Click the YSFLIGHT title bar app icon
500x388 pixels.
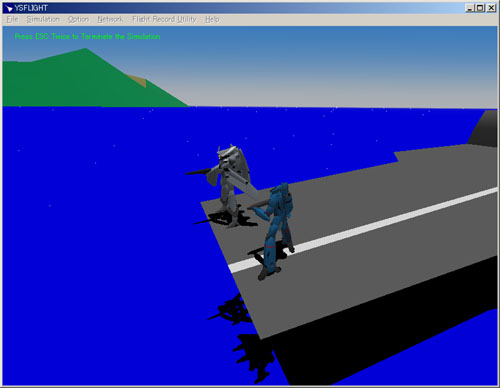point(9,8)
